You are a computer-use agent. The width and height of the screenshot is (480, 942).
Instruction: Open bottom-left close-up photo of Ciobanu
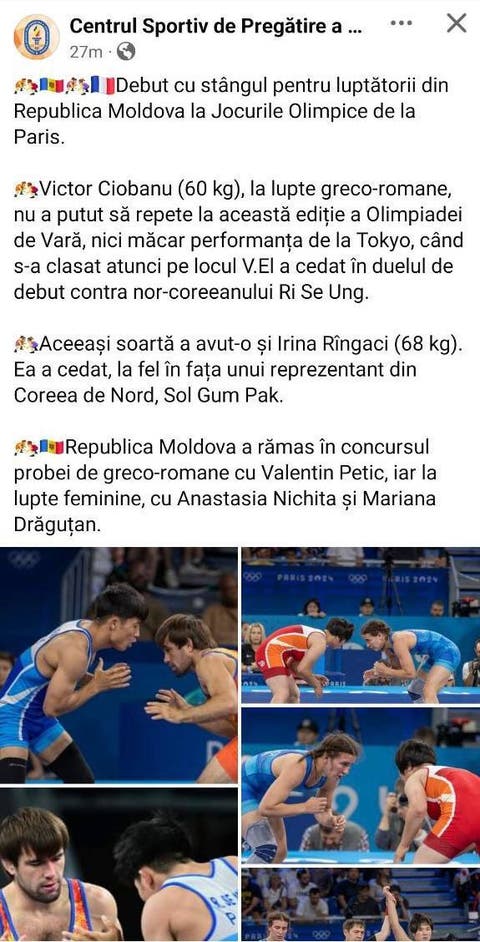119,865
